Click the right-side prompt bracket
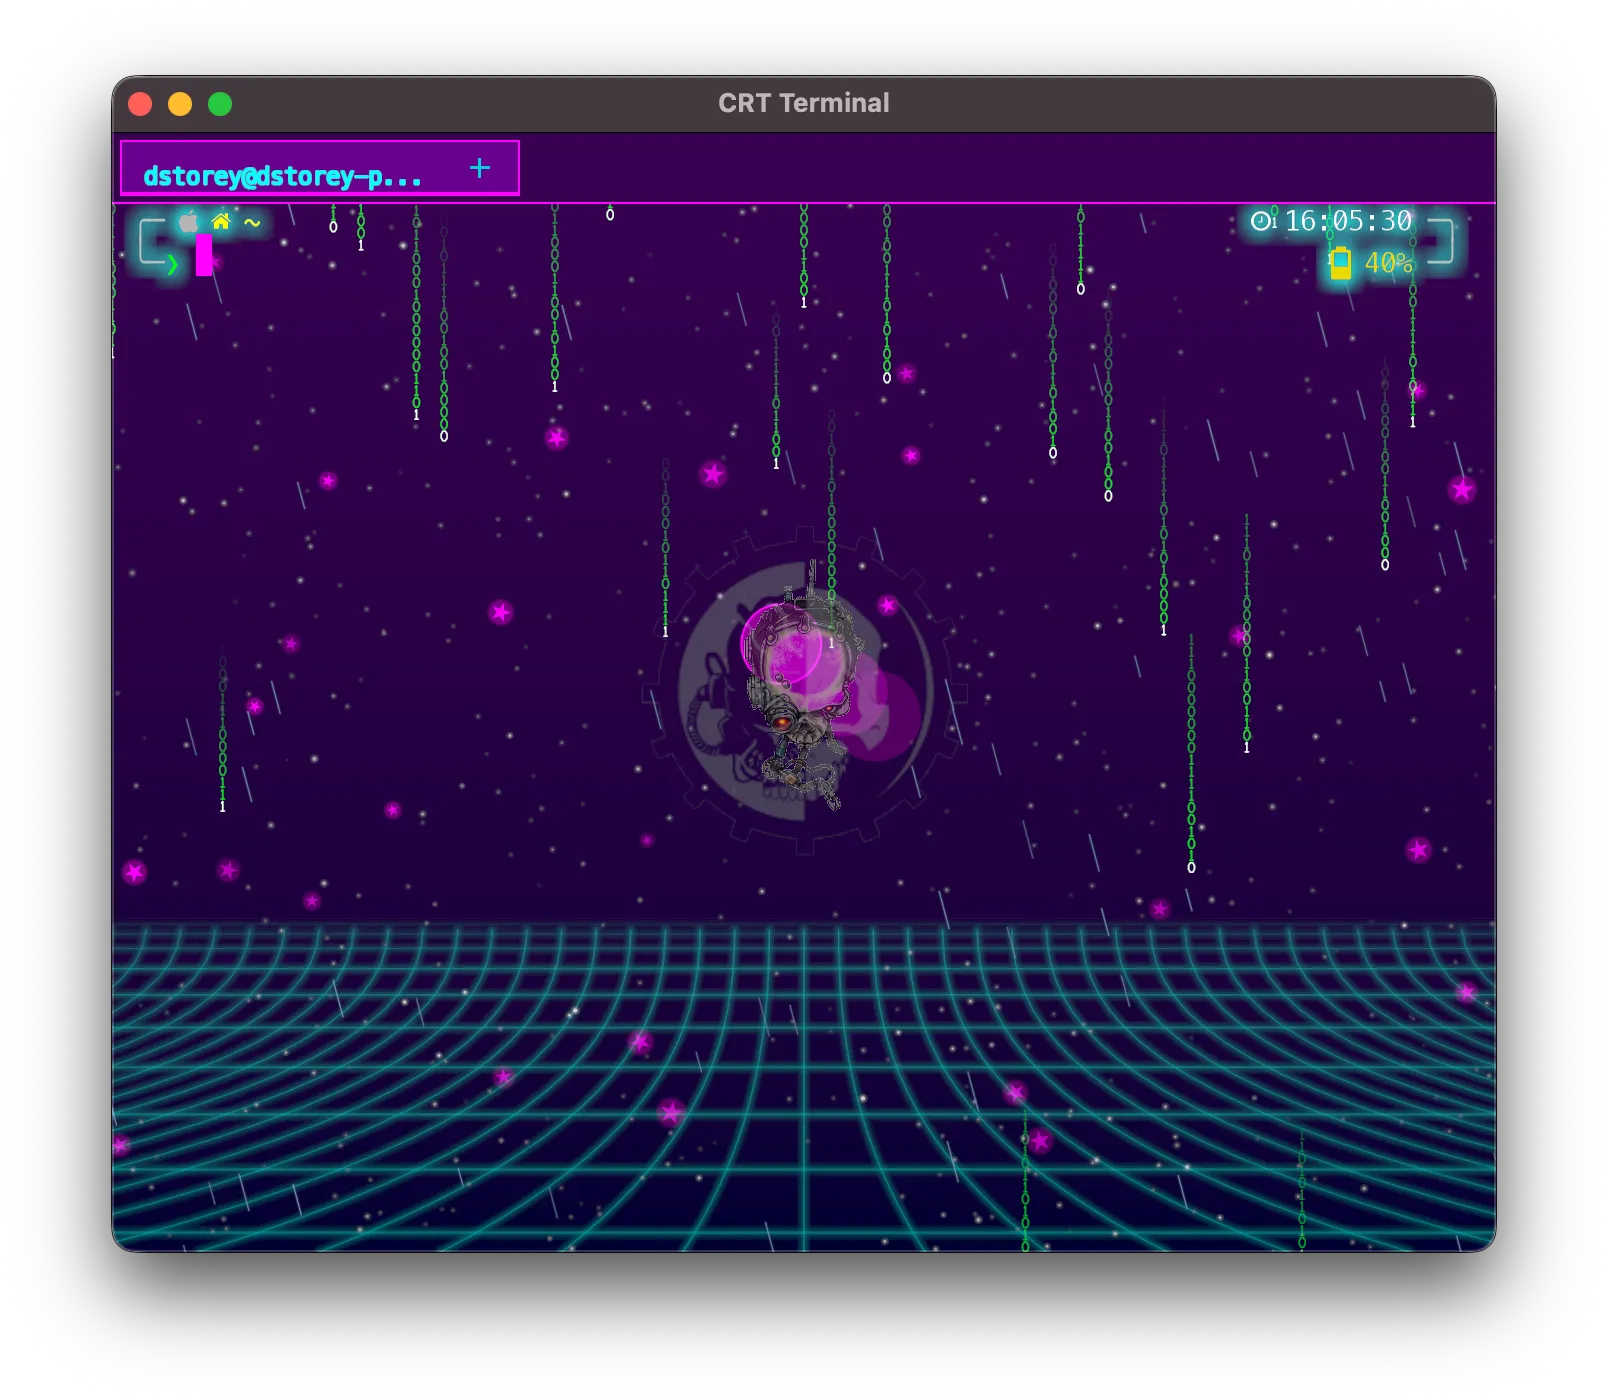The height and width of the screenshot is (1400, 1608). tap(1441, 241)
